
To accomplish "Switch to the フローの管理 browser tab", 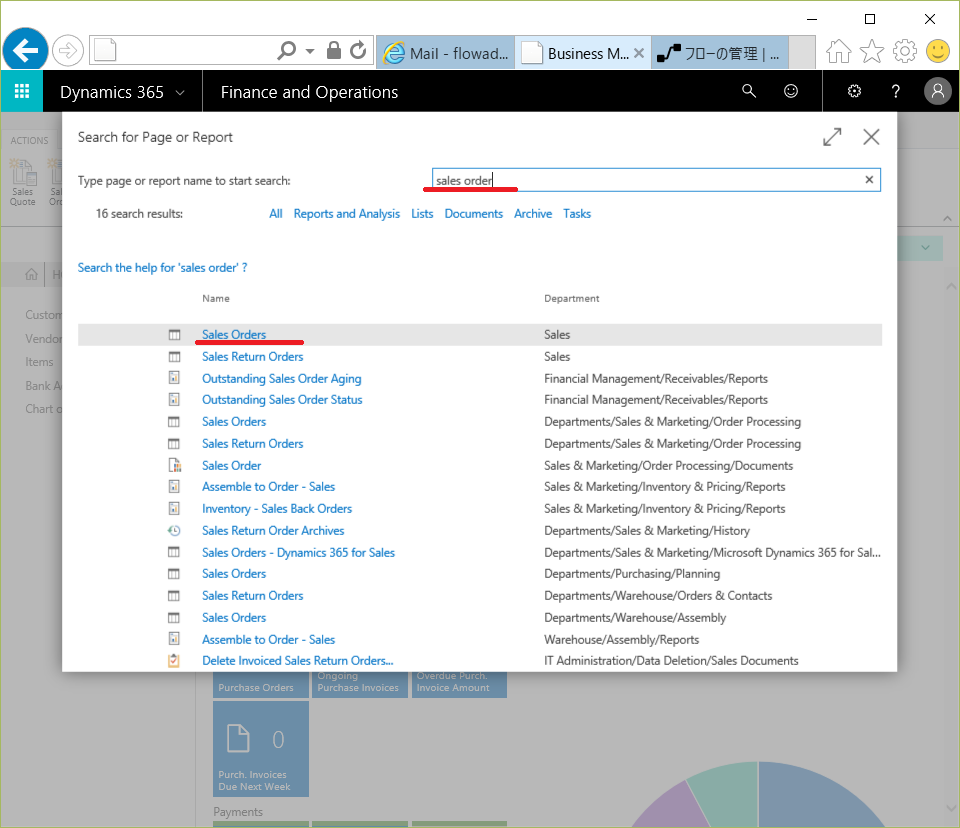I will point(719,53).
